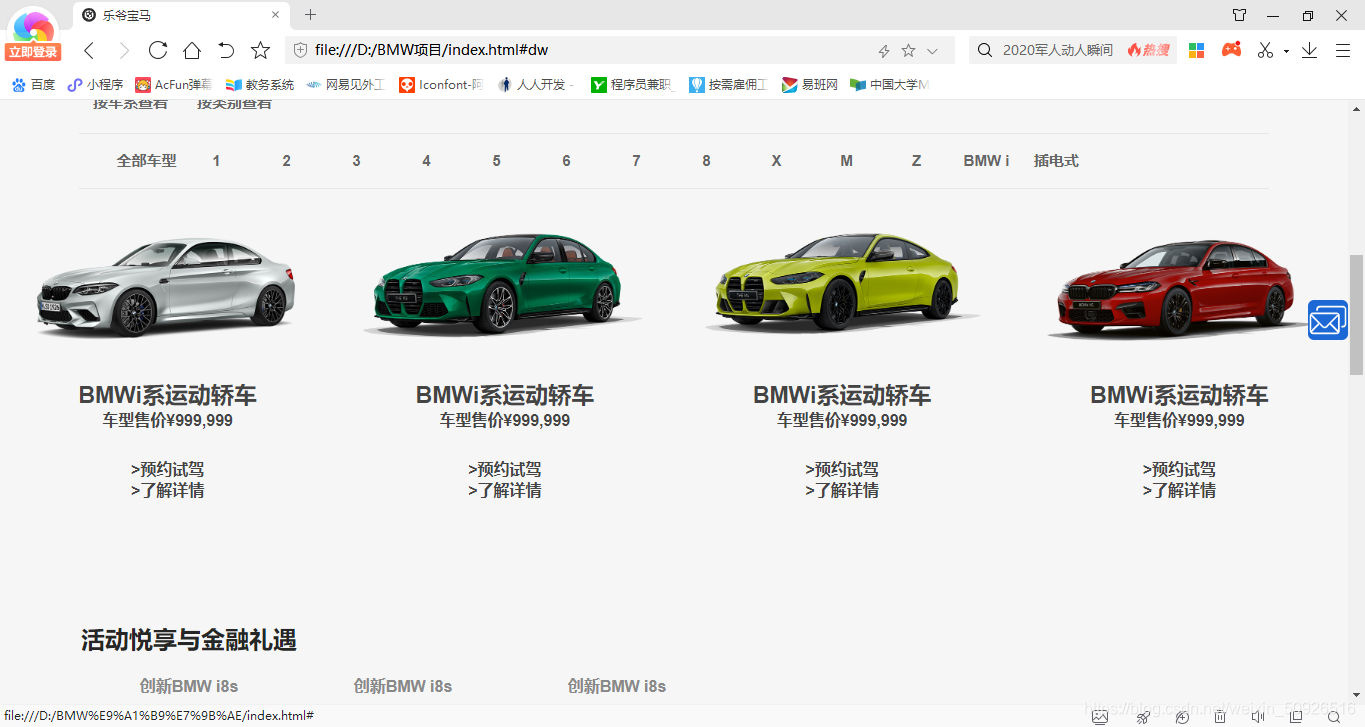Open the 教务系统 bookmark

pyautogui.click(x=260, y=85)
